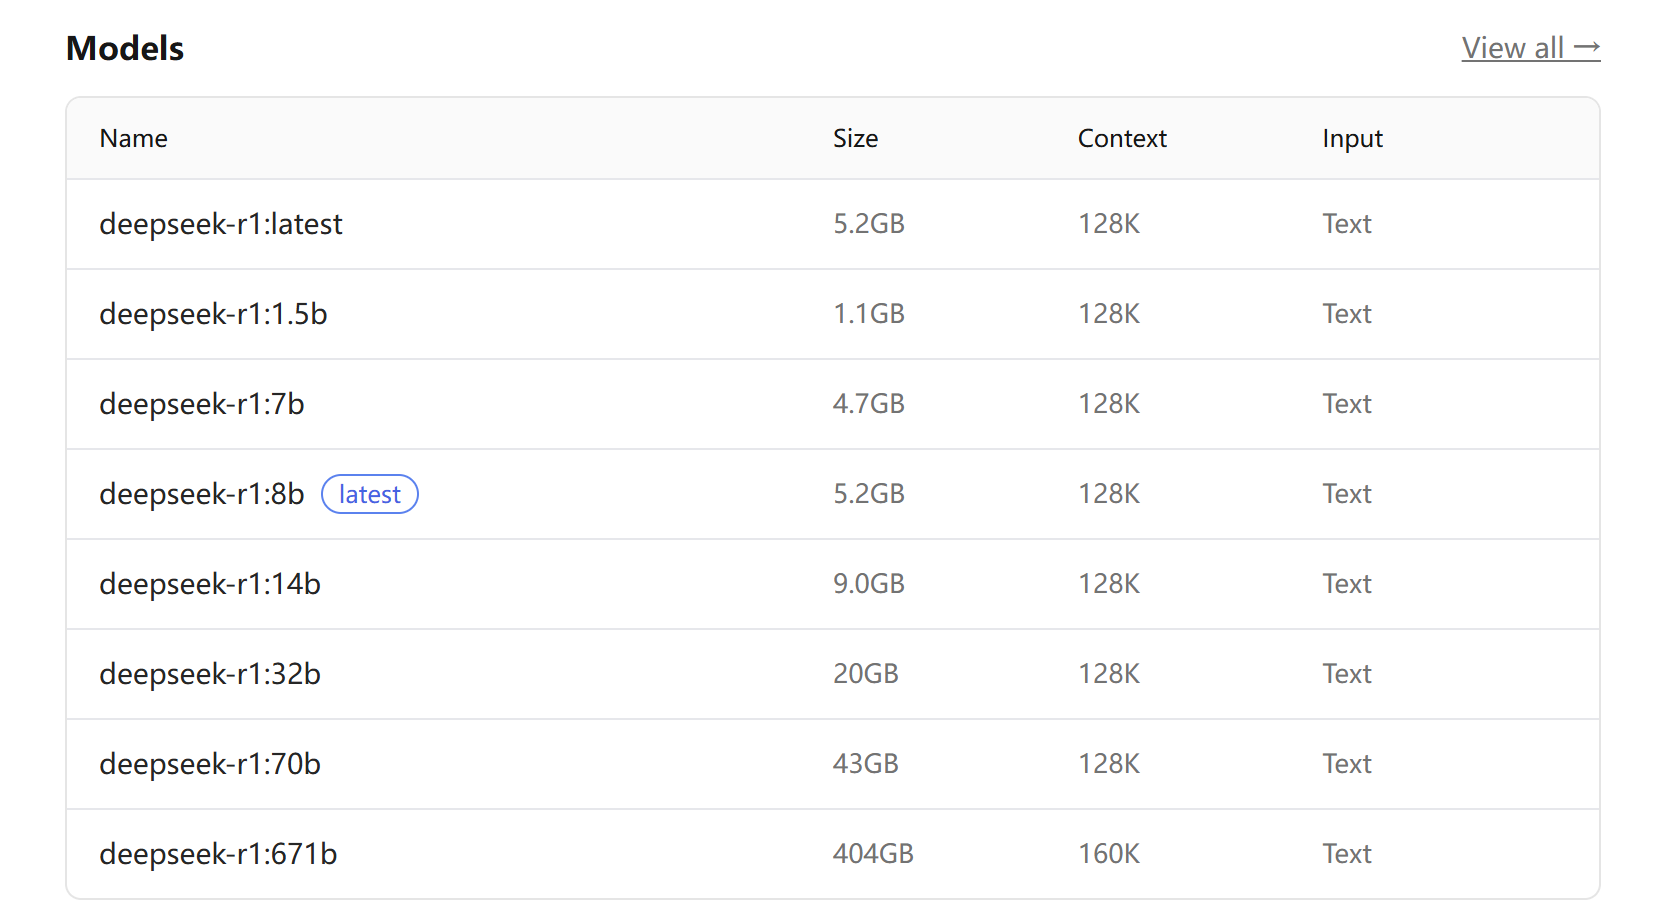Click the 5.2GB size in deepseek-r1:latest row
1656x924 pixels.
(x=869, y=224)
